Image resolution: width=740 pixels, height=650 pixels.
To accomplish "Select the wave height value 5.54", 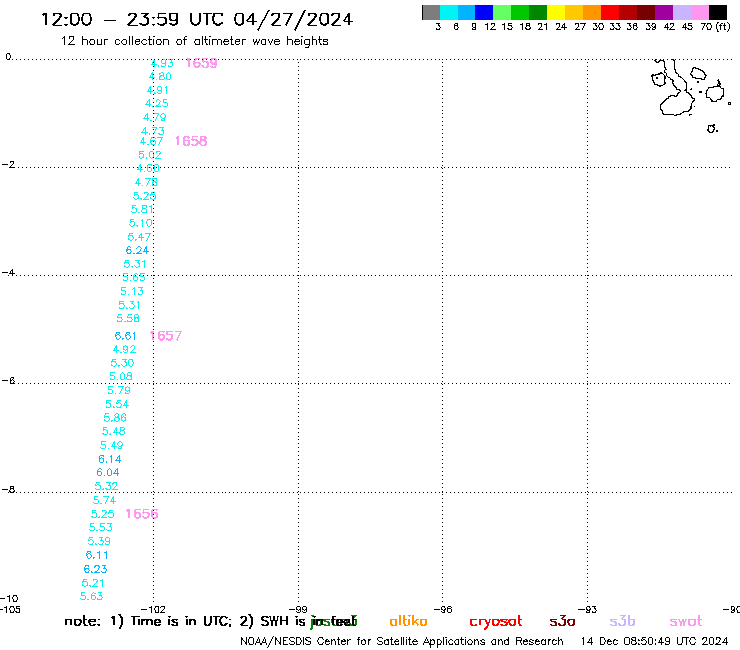I will point(117,404).
